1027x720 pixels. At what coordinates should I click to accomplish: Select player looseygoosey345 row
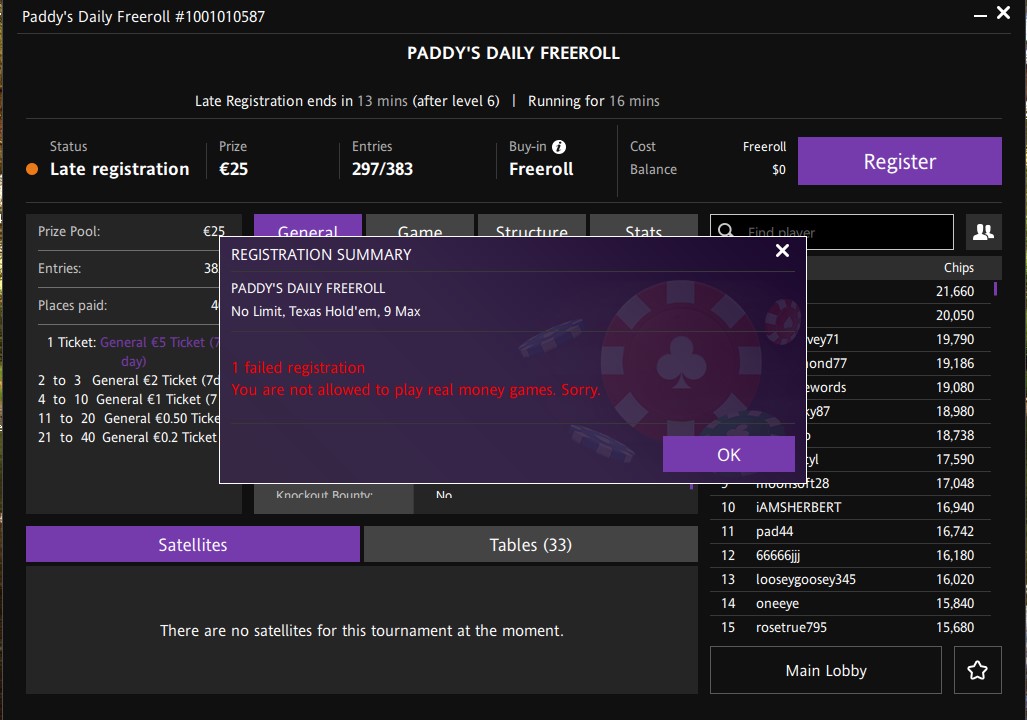850,579
